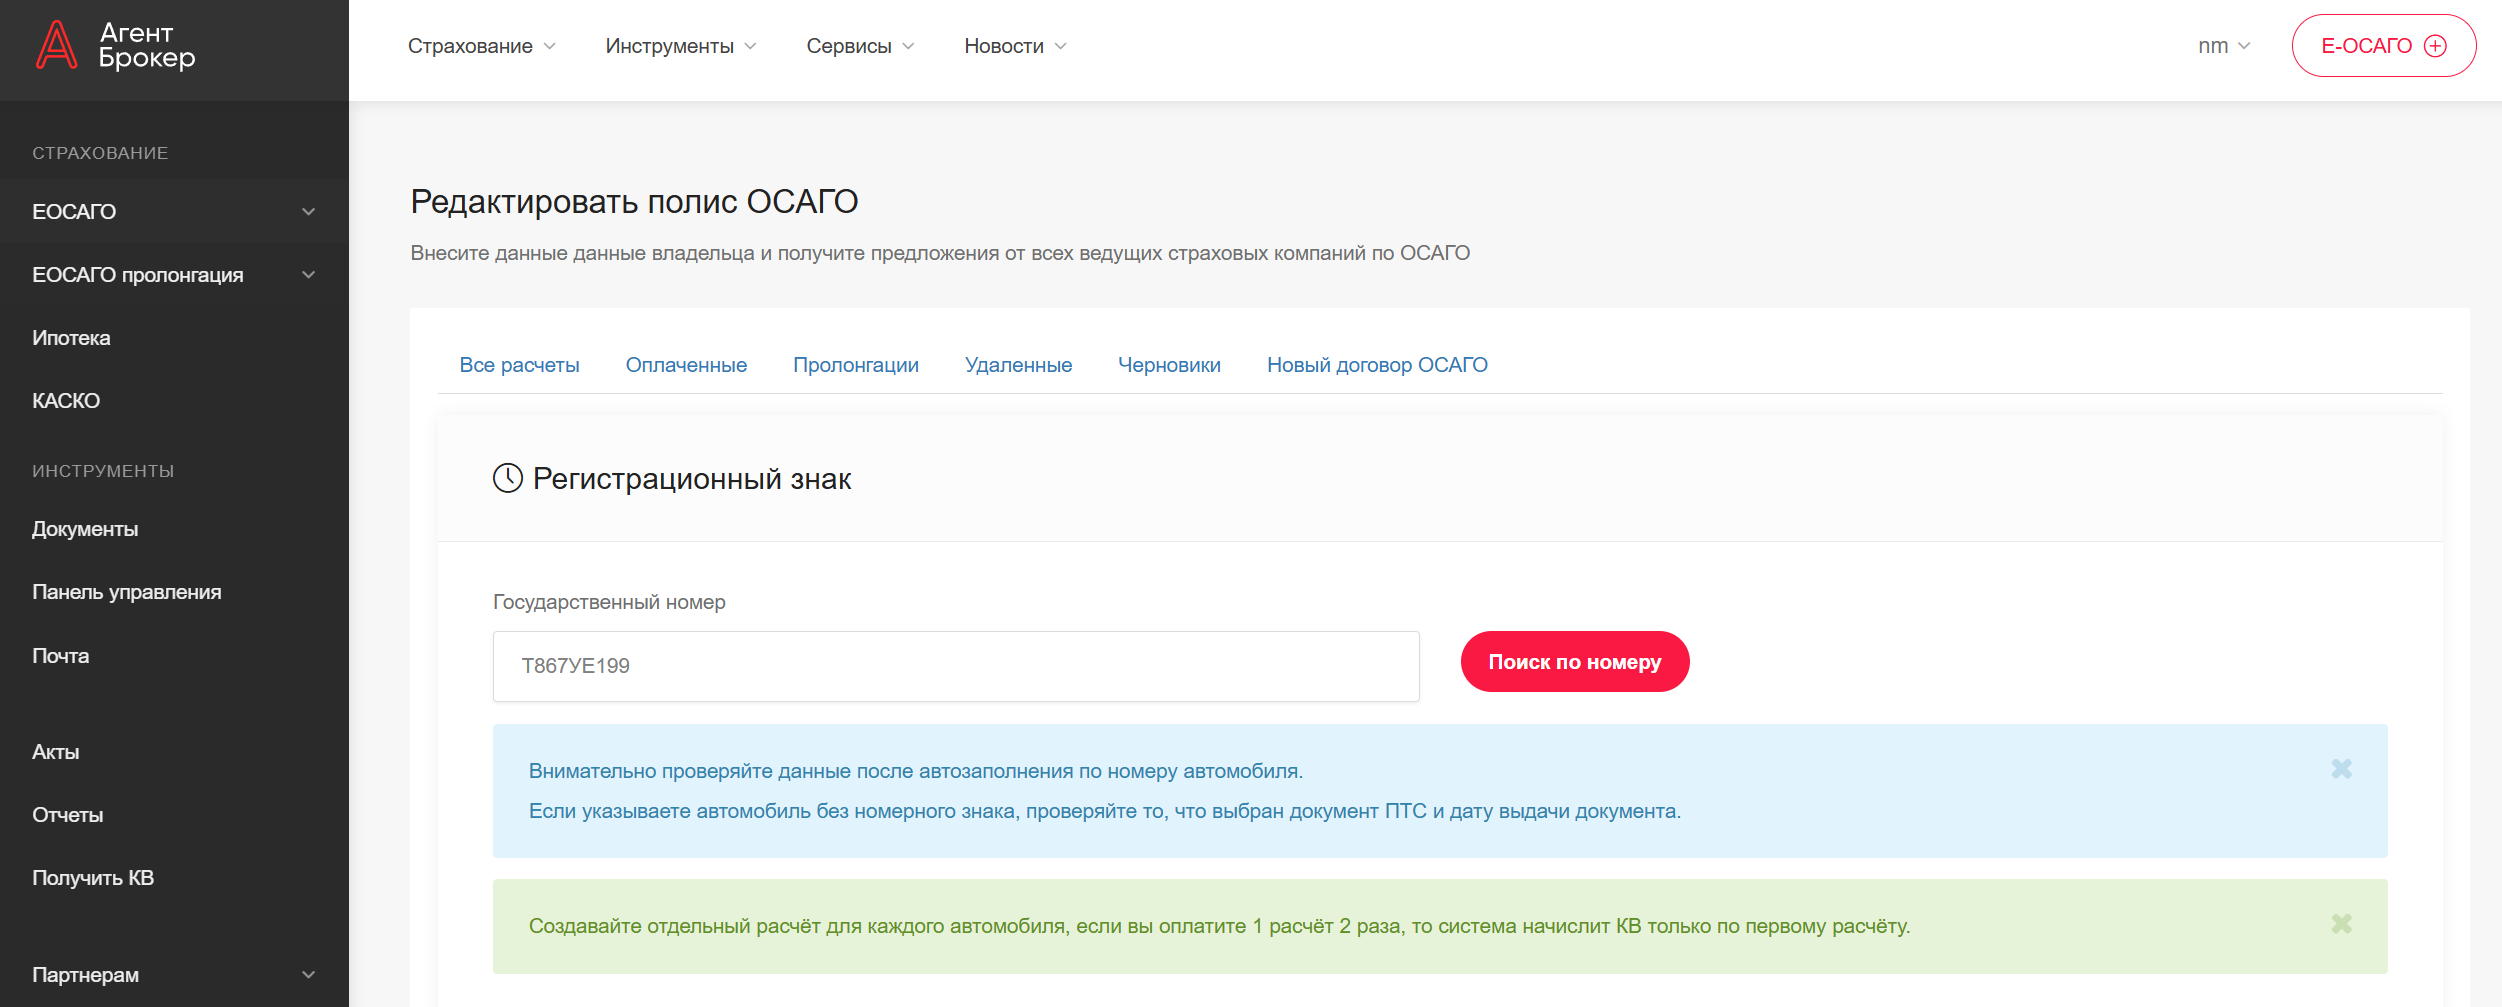The width and height of the screenshot is (2502, 1007).
Task: Open the Инструменты top menu dropdown
Action: pyautogui.click(x=680, y=46)
